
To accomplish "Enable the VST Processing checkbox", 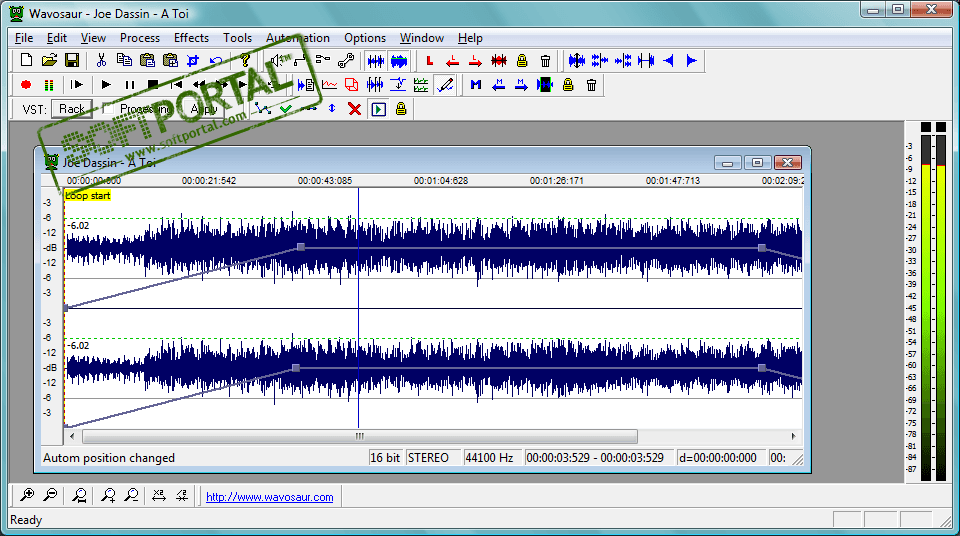I will point(109,109).
